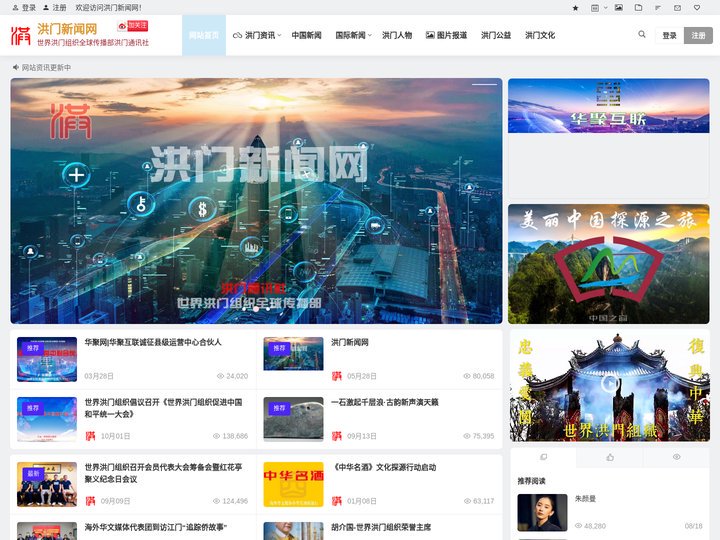This screenshot has width=720, height=540.
Task: Open article 海外华文媒体代表团到访江门
Action: [156, 527]
